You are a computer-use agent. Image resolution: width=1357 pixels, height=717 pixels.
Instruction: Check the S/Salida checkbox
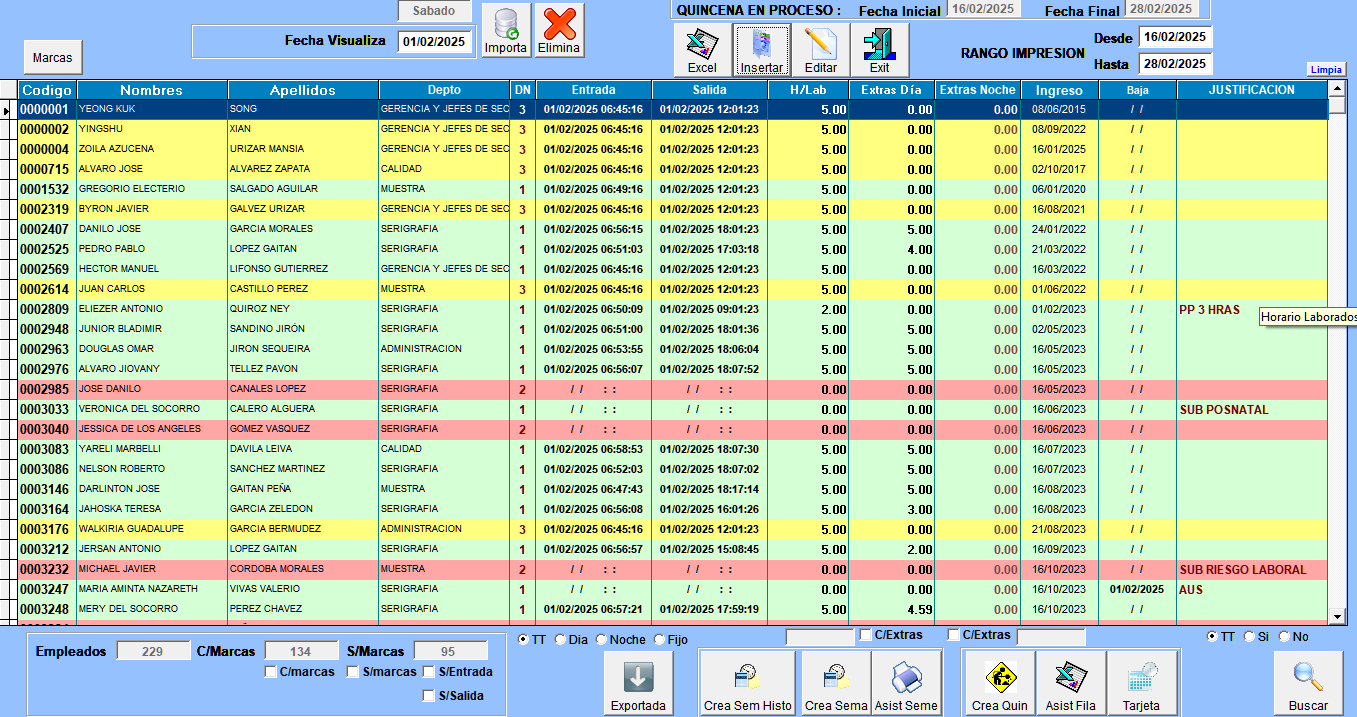tap(429, 696)
